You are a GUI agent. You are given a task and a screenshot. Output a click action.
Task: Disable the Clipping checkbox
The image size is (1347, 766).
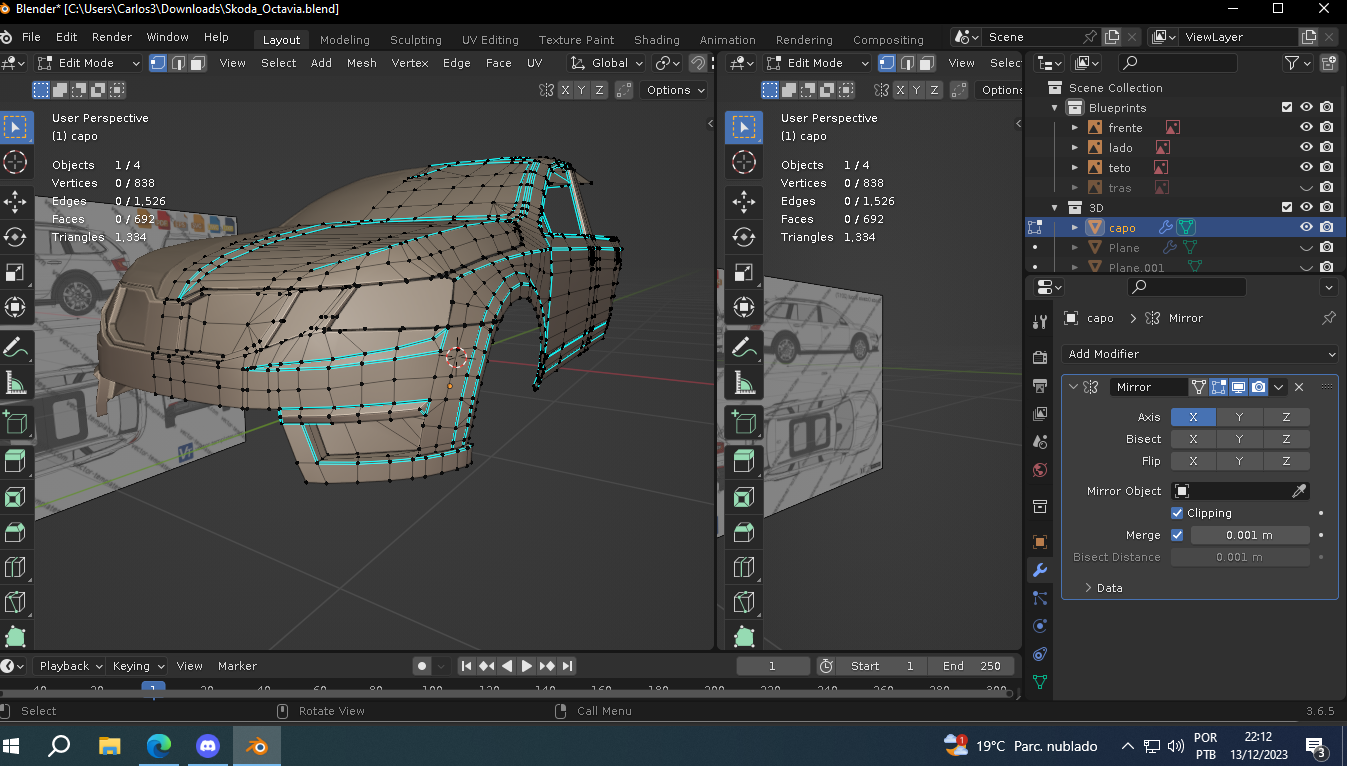pos(1177,513)
